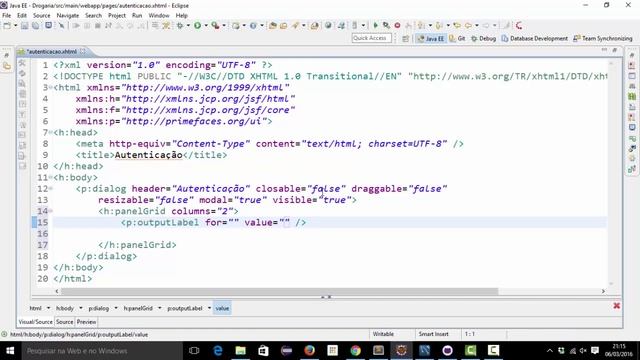Screen dimensions: 640x360
Task: Expand the p:outputLabel breadcrumb dropdown
Action: (x=209, y=308)
